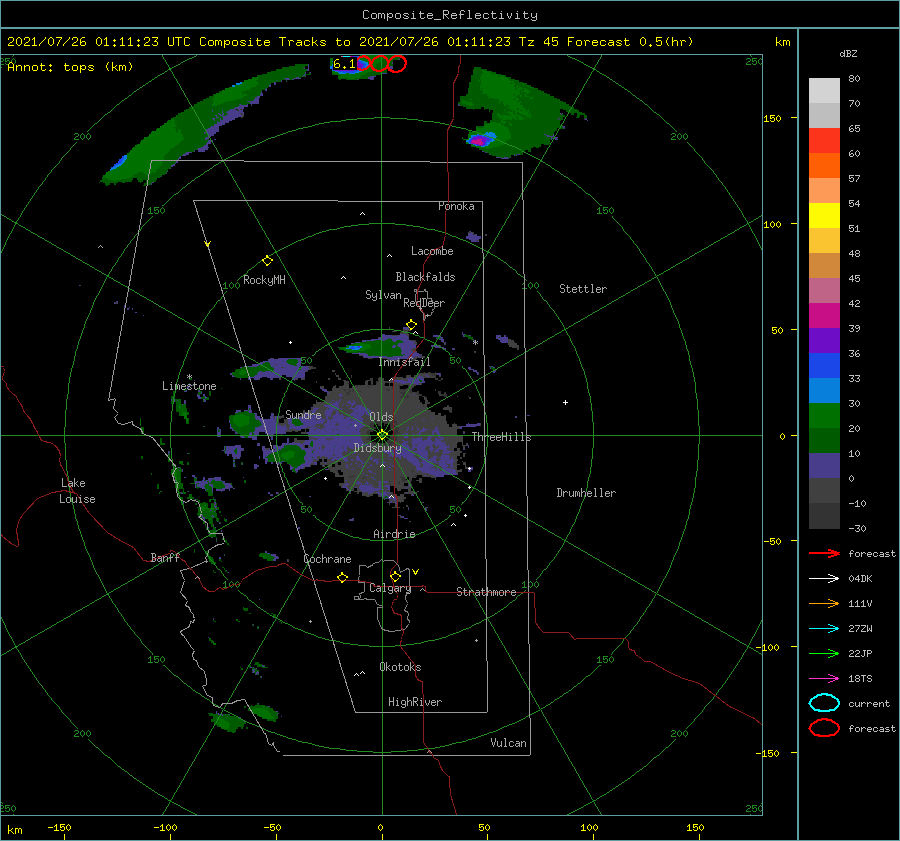Pick the bright green 30-20 dBZ swatch
The image size is (900, 841).
pos(824,415)
